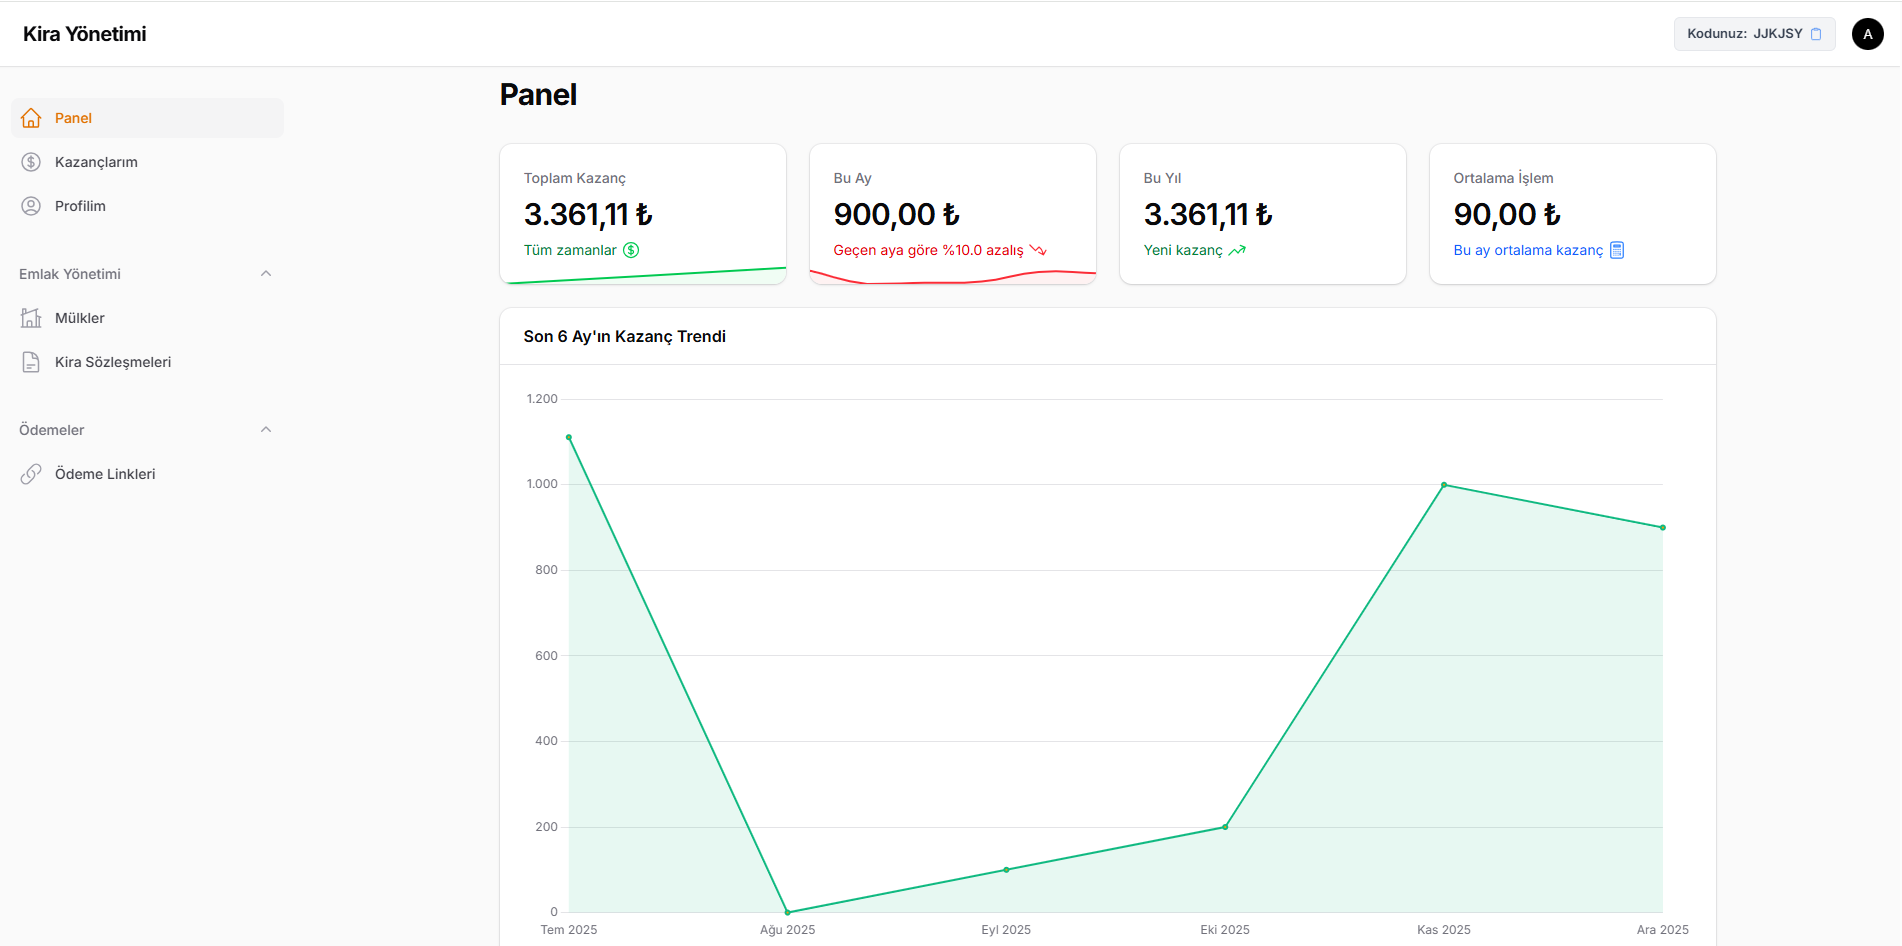Go to Kira Sözleşmeleri in sidebar

point(113,362)
